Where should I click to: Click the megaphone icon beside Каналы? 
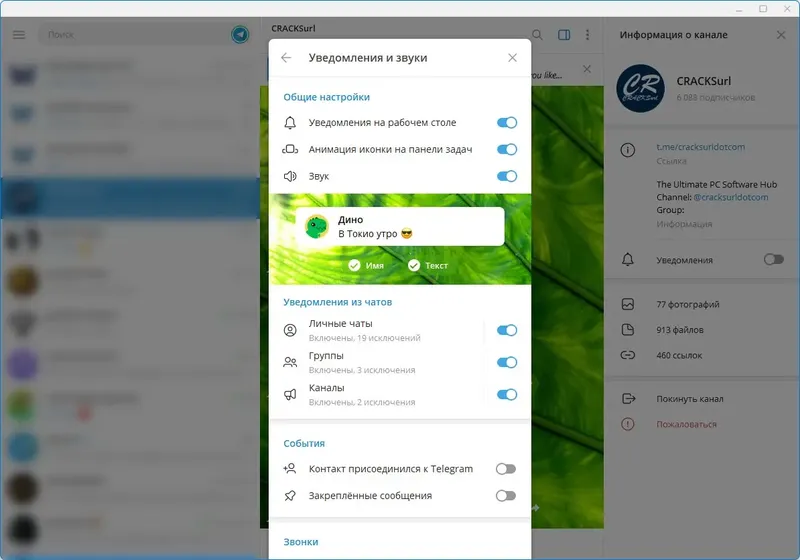290,394
